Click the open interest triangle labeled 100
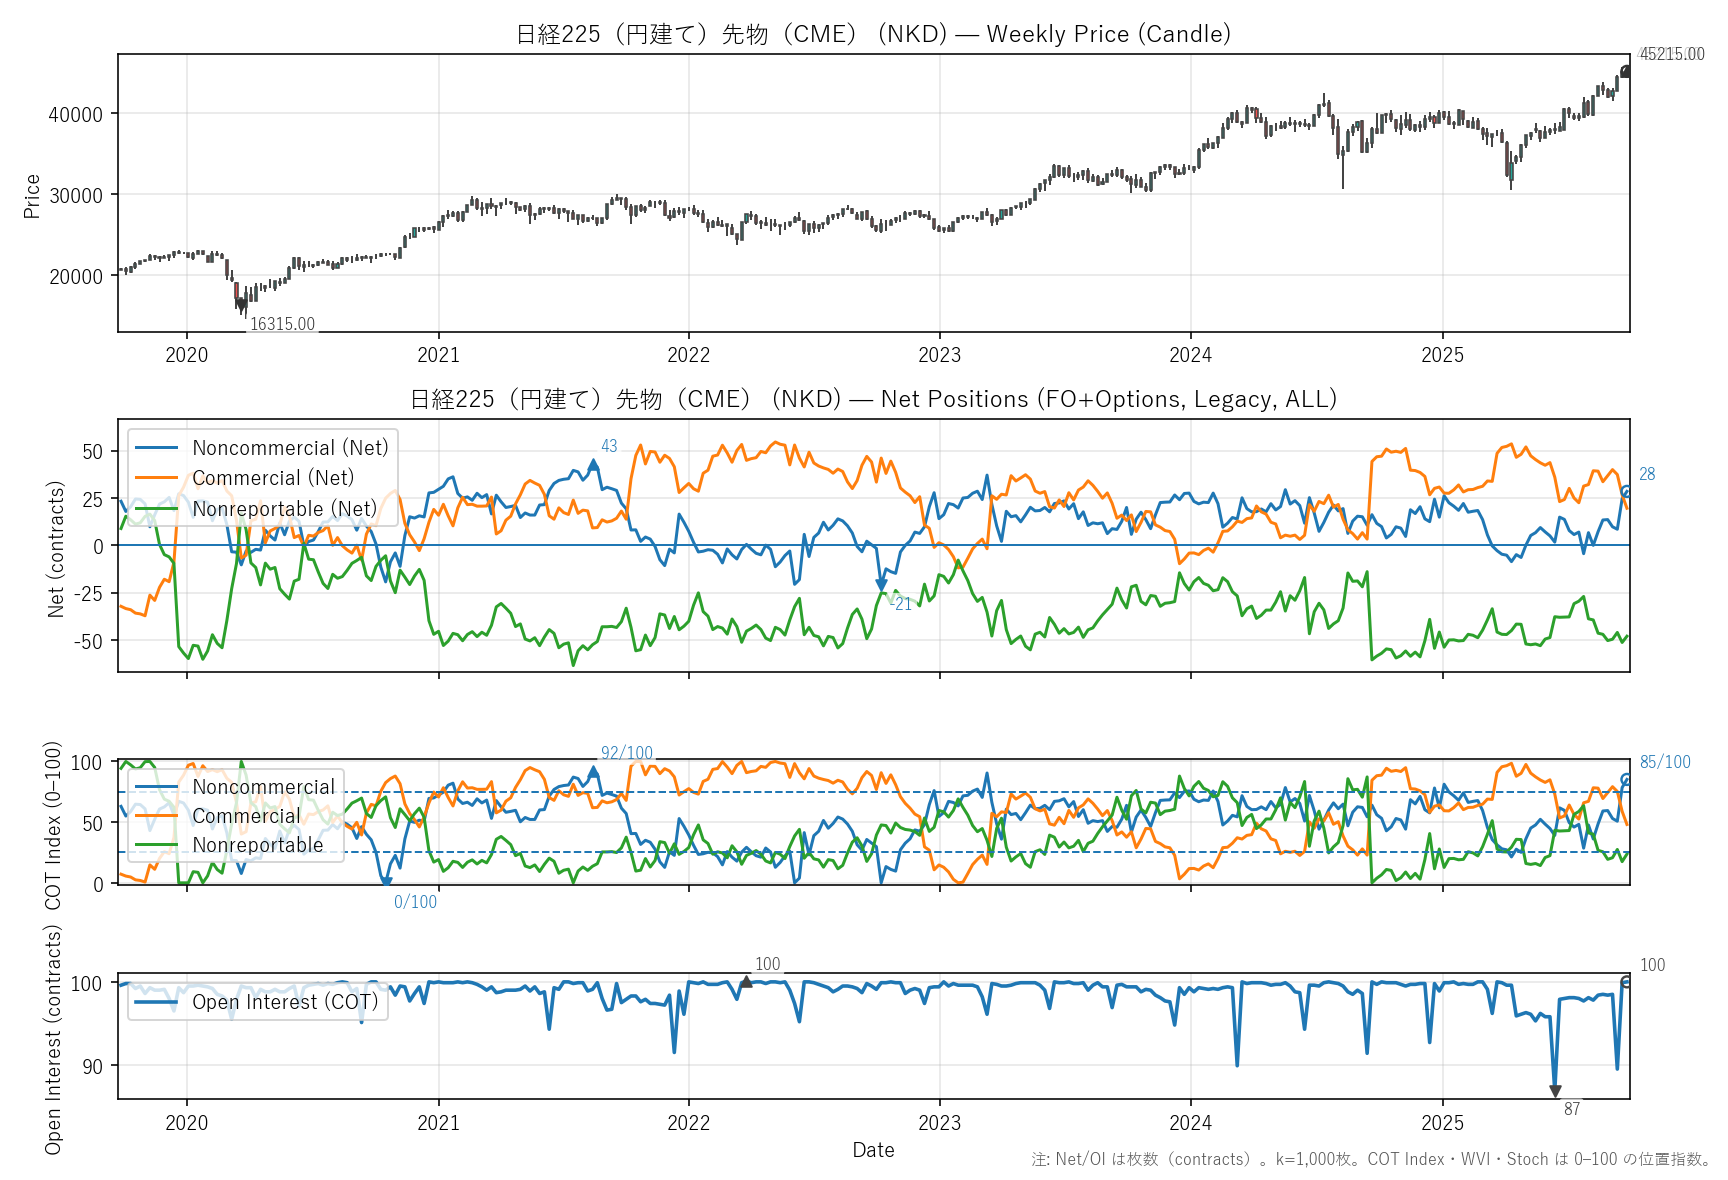Viewport: 1728px width, 1180px height. tap(746, 982)
